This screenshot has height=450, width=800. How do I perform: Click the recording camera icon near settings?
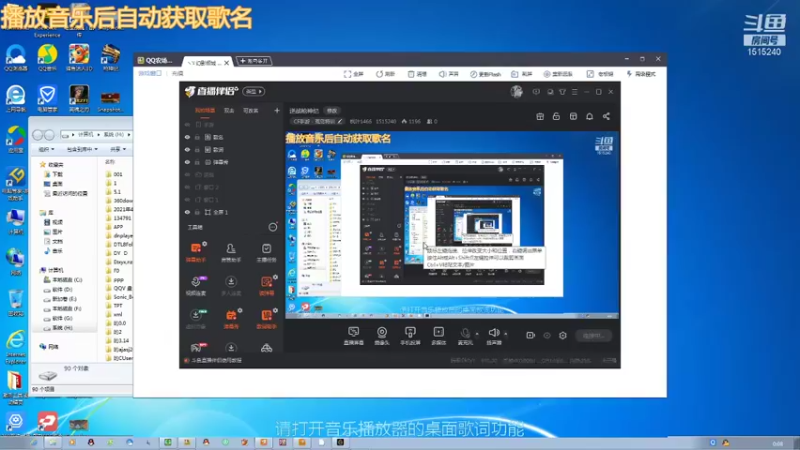(531, 335)
